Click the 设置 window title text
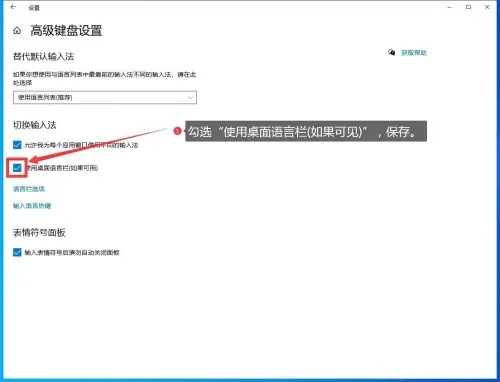500x382 pixels. (x=34, y=8)
